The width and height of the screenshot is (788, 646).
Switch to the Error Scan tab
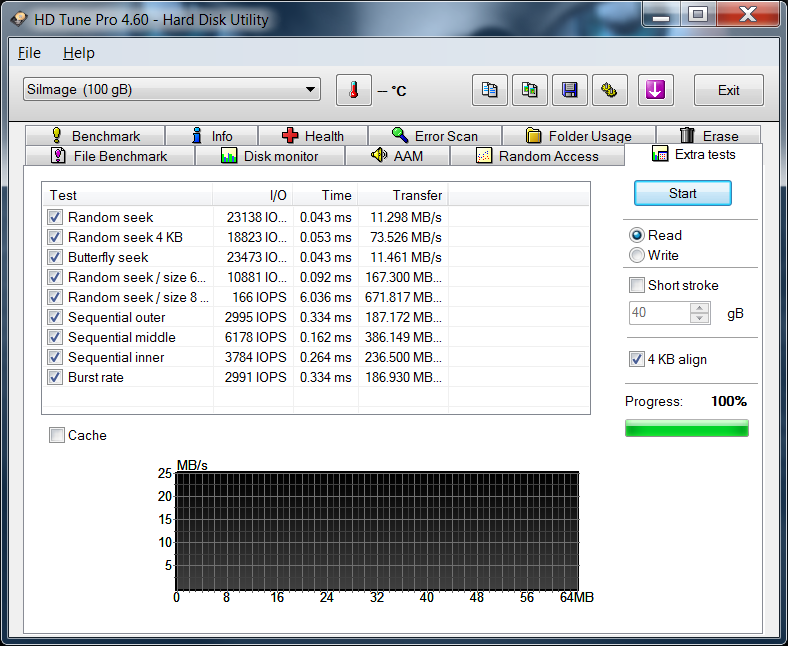[x=434, y=136]
